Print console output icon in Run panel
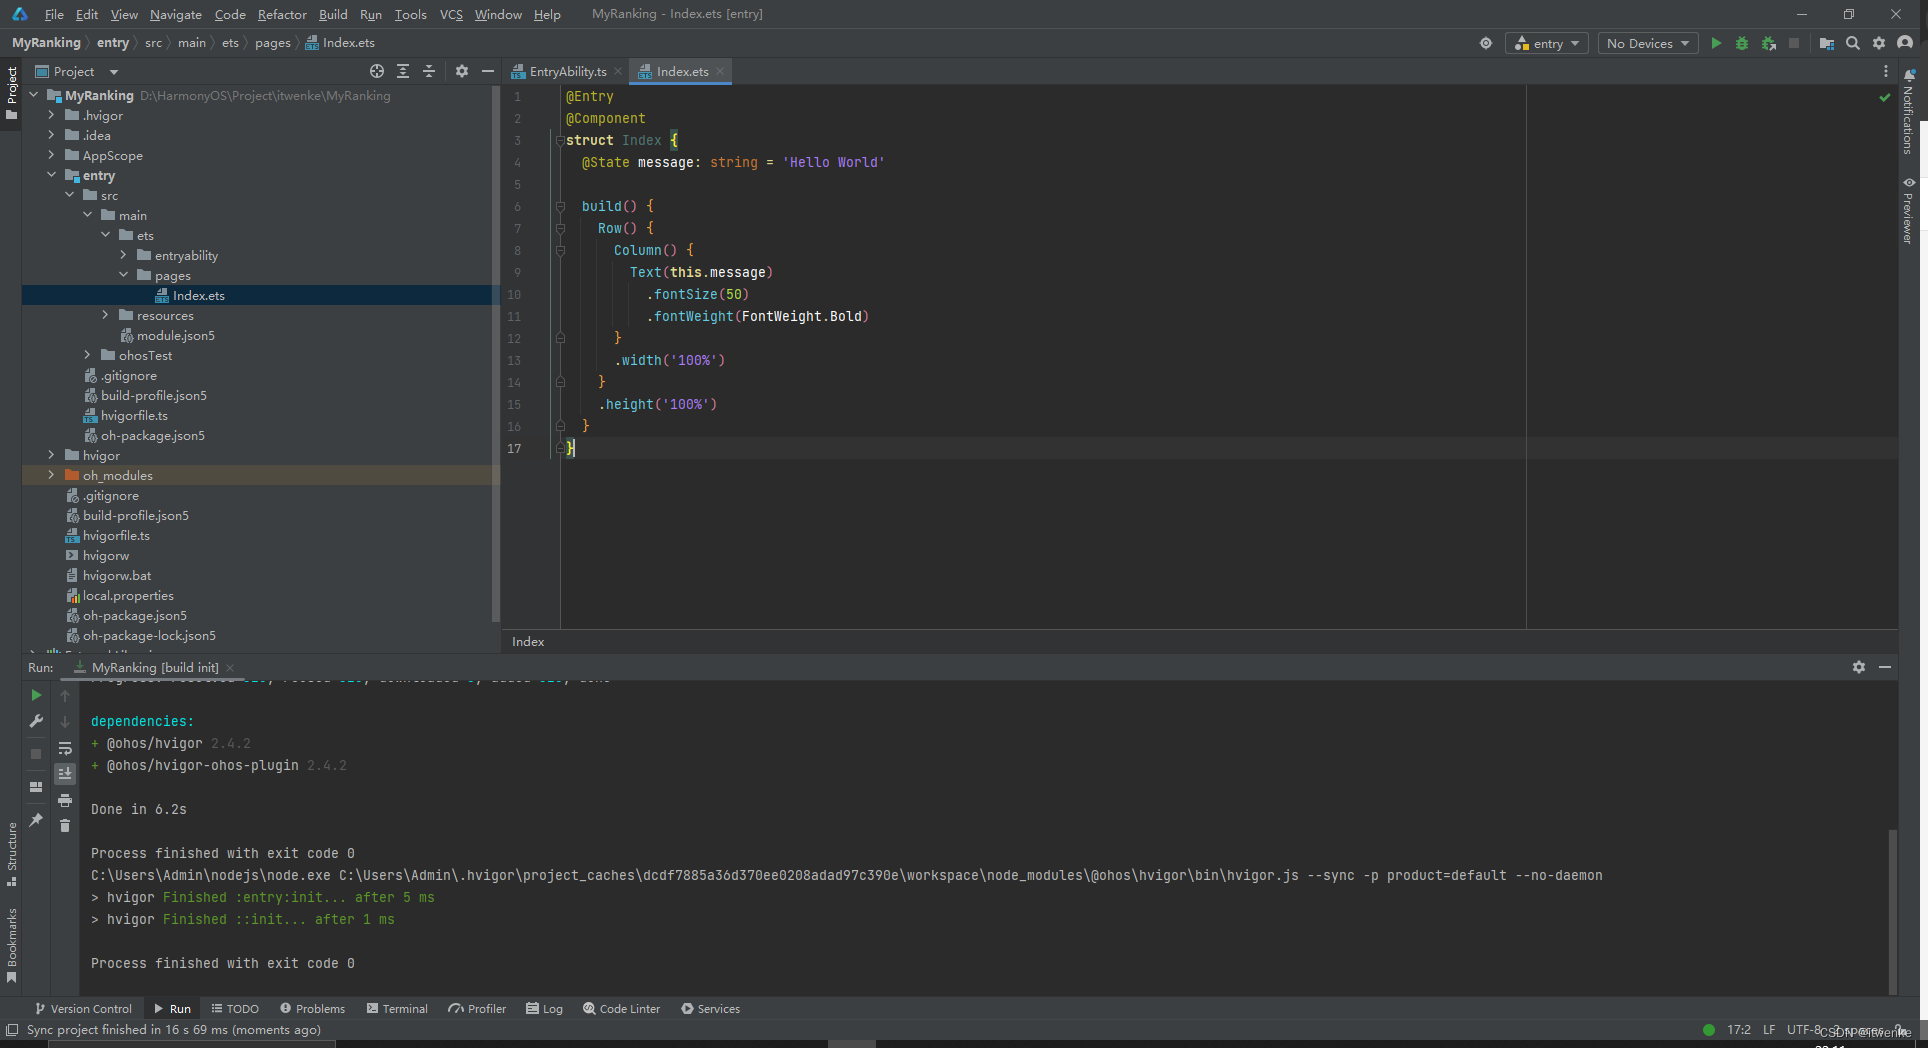This screenshot has width=1928, height=1048. click(x=65, y=800)
